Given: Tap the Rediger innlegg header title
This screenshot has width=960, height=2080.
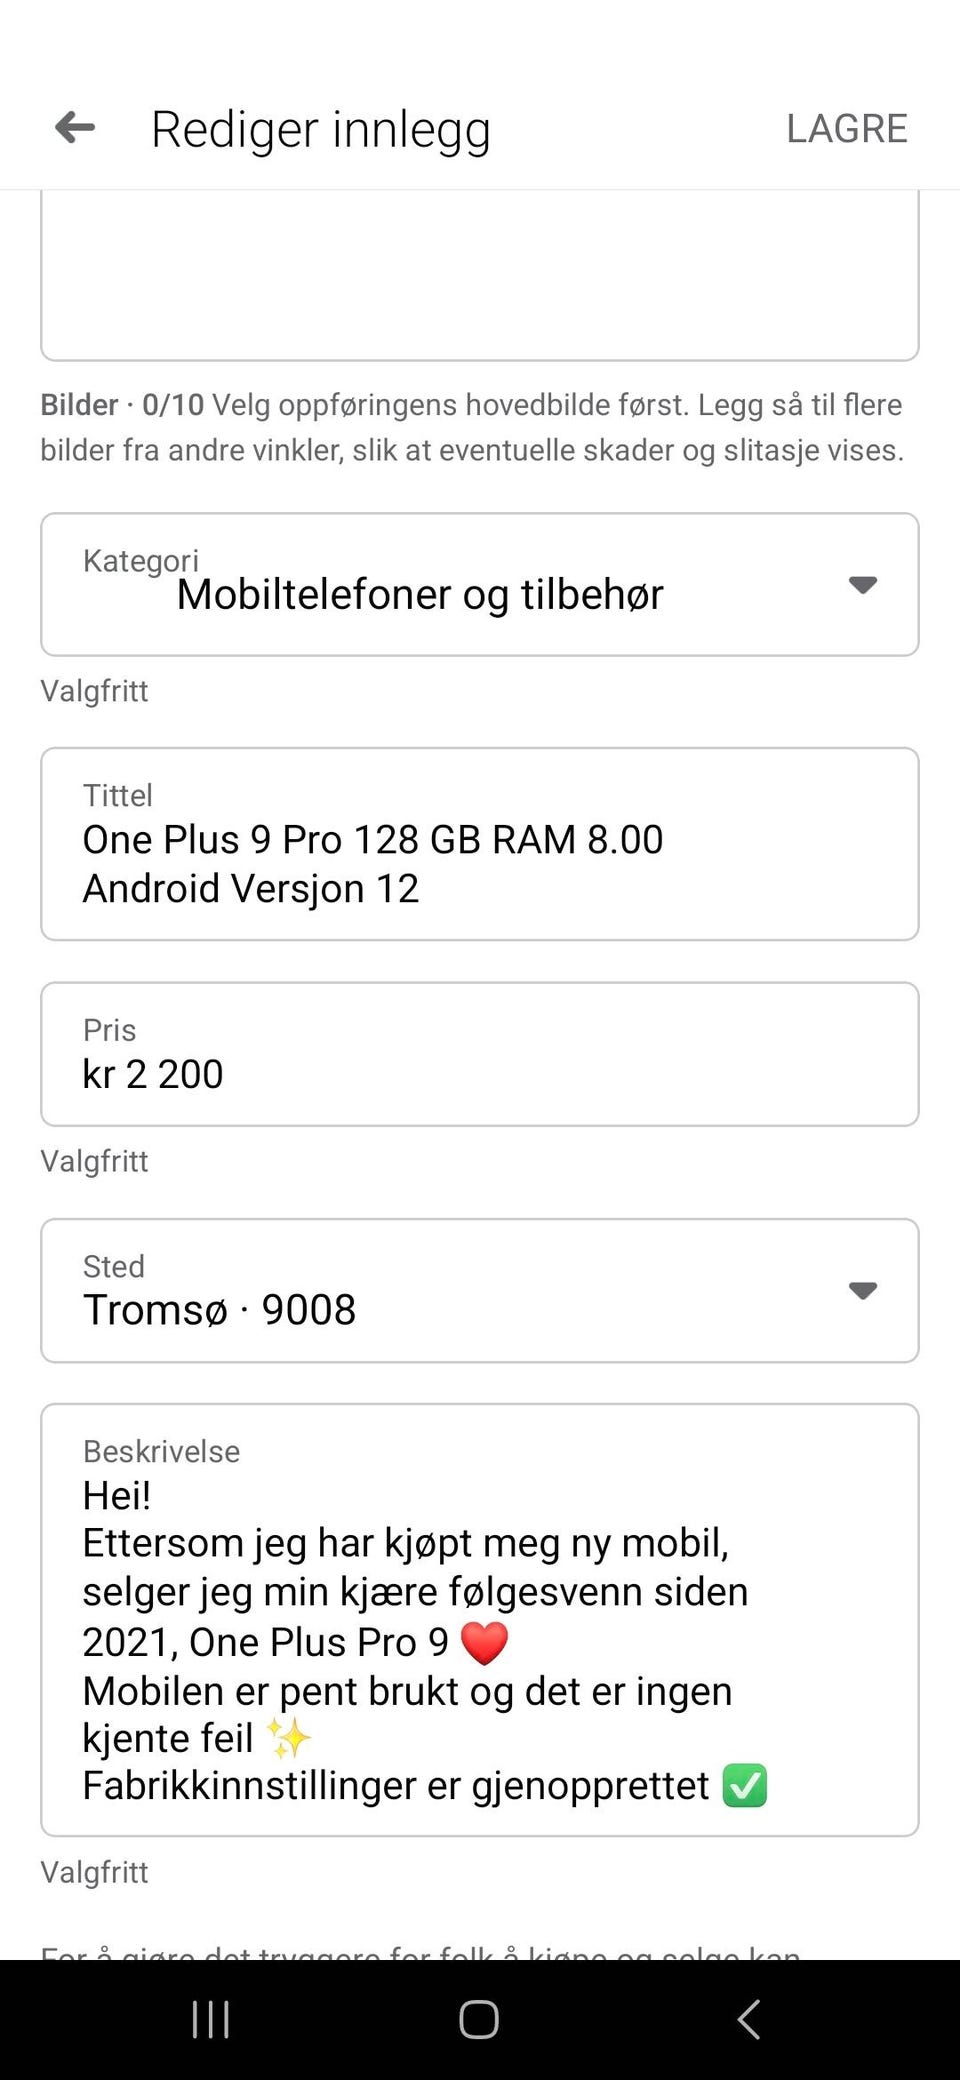Looking at the screenshot, I should (x=321, y=130).
